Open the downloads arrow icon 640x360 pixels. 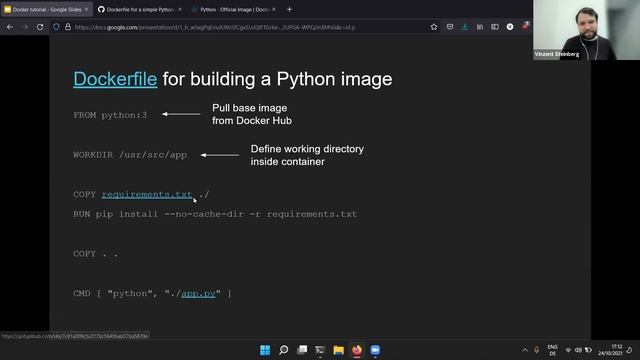(465, 27)
